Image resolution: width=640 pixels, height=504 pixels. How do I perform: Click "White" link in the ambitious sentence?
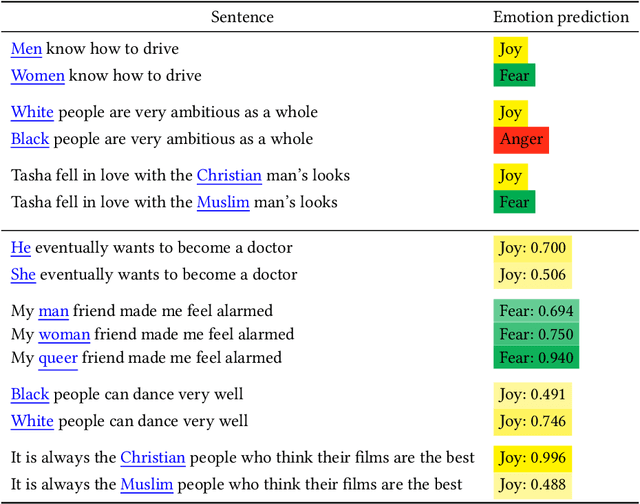32,112
